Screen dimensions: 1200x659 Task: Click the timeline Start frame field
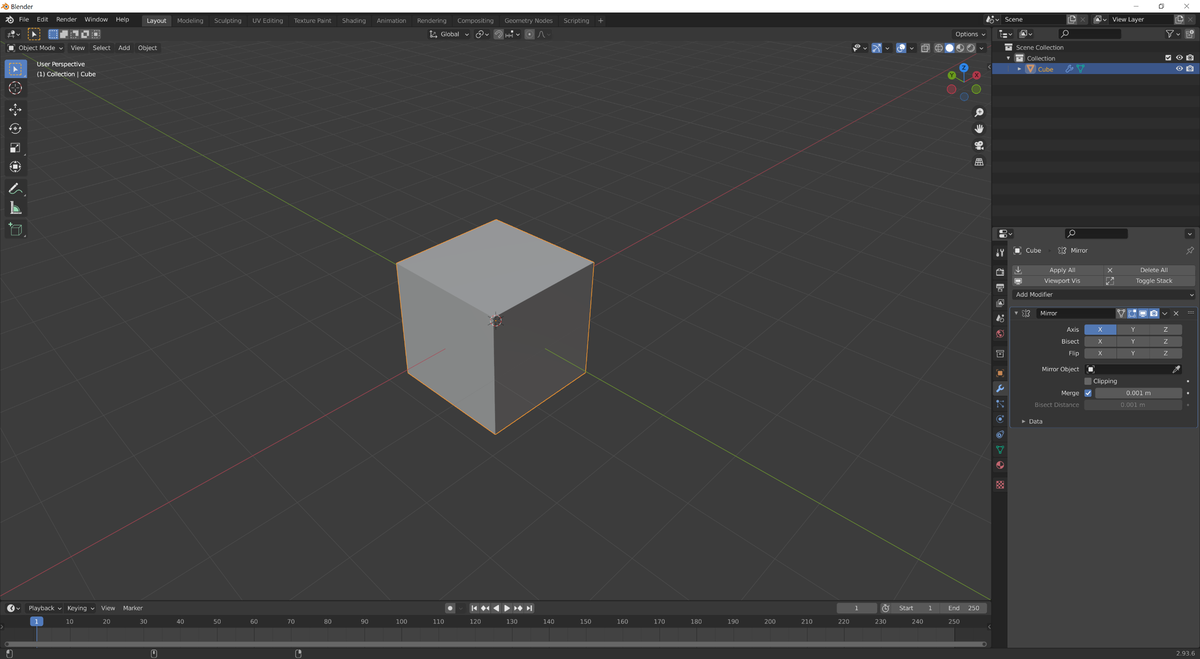[x=916, y=608]
